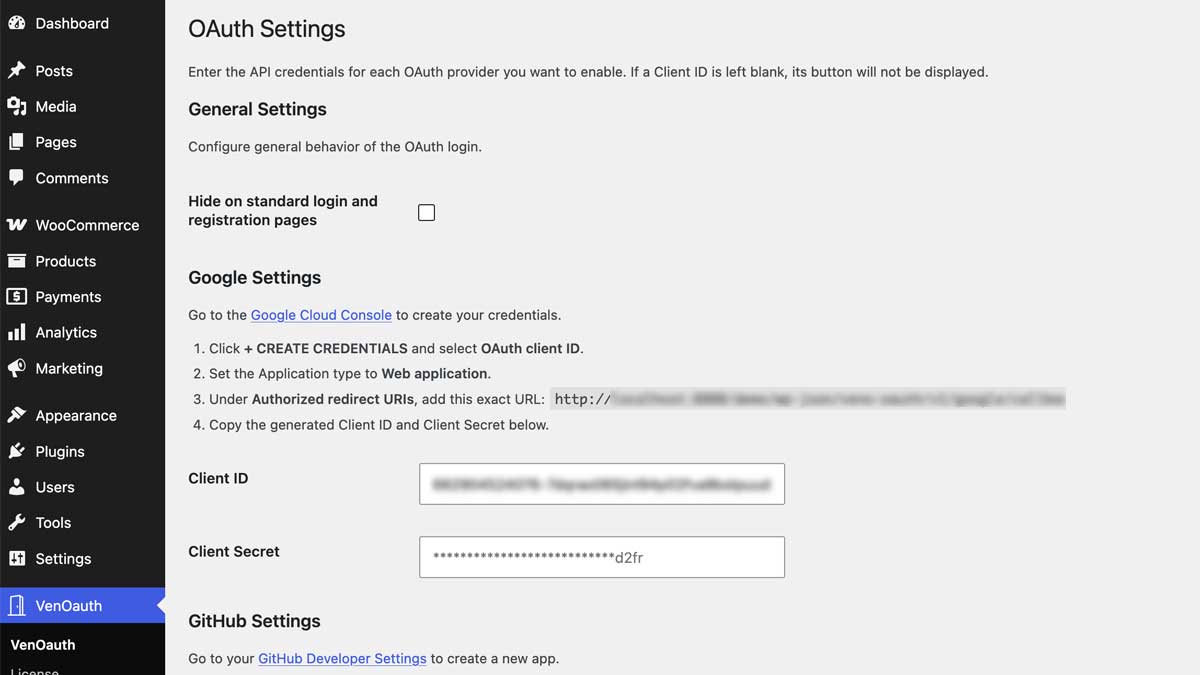Click the blurred redirect URL code
Image resolution: width=1200 pixels, height=675 pixels.
click(809, 399)
